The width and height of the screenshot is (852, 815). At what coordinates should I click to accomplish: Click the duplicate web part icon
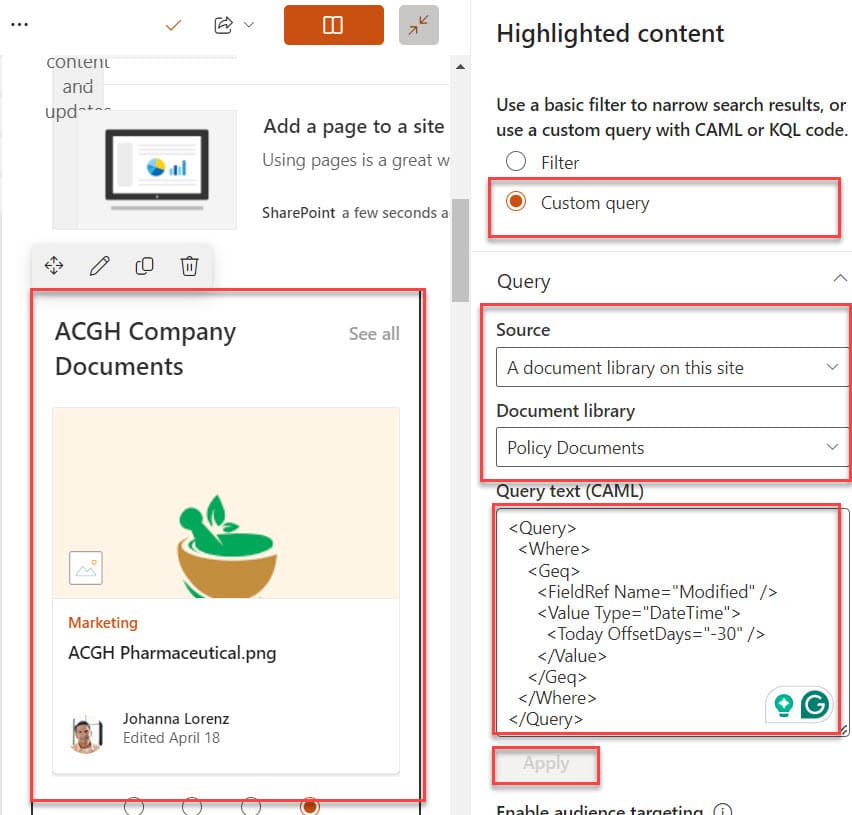point(145,266)
